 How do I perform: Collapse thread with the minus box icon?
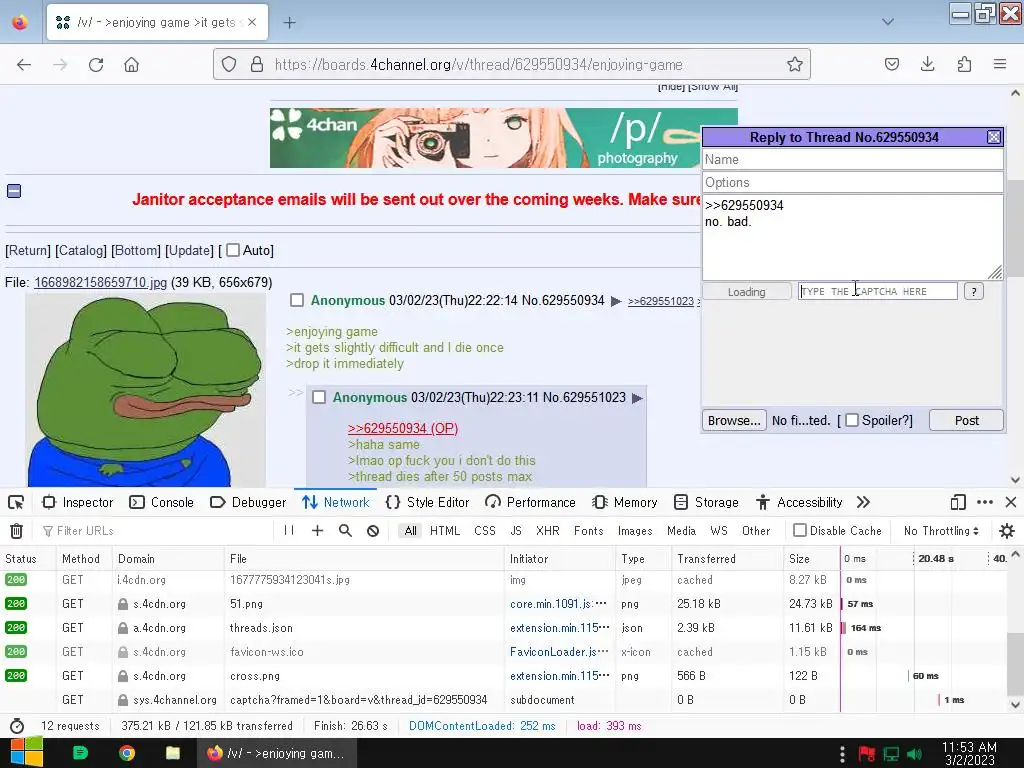coord(14,191)
